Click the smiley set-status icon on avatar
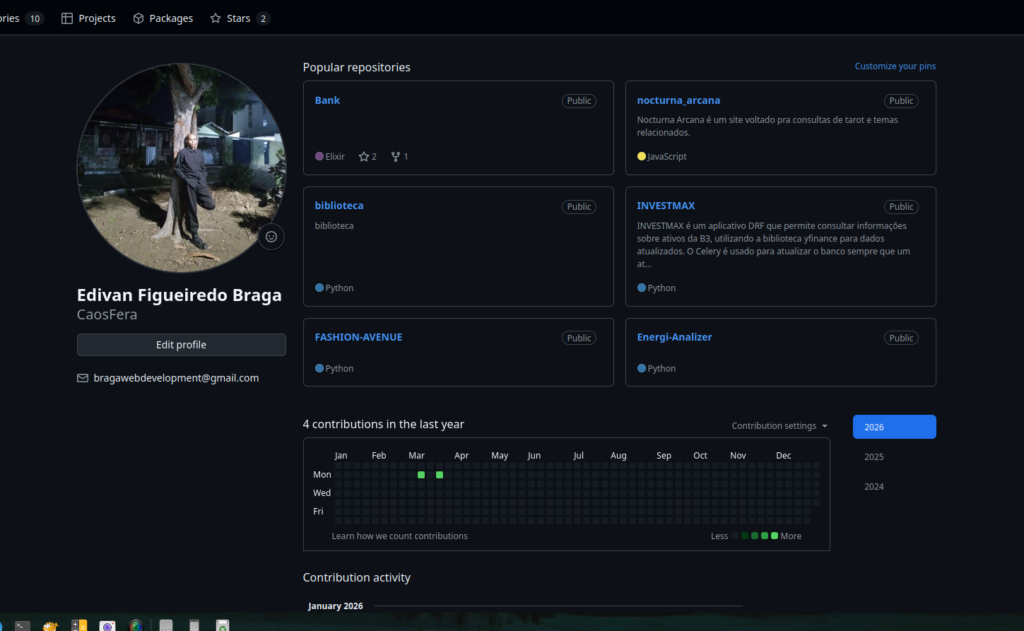1024x631 pixels. [271, 236]
